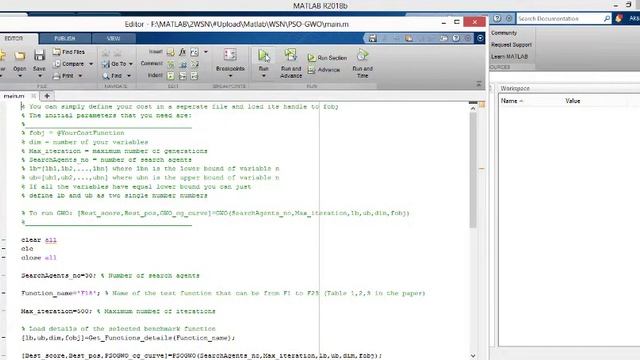Close the main.m document tab

coord(33,96)
